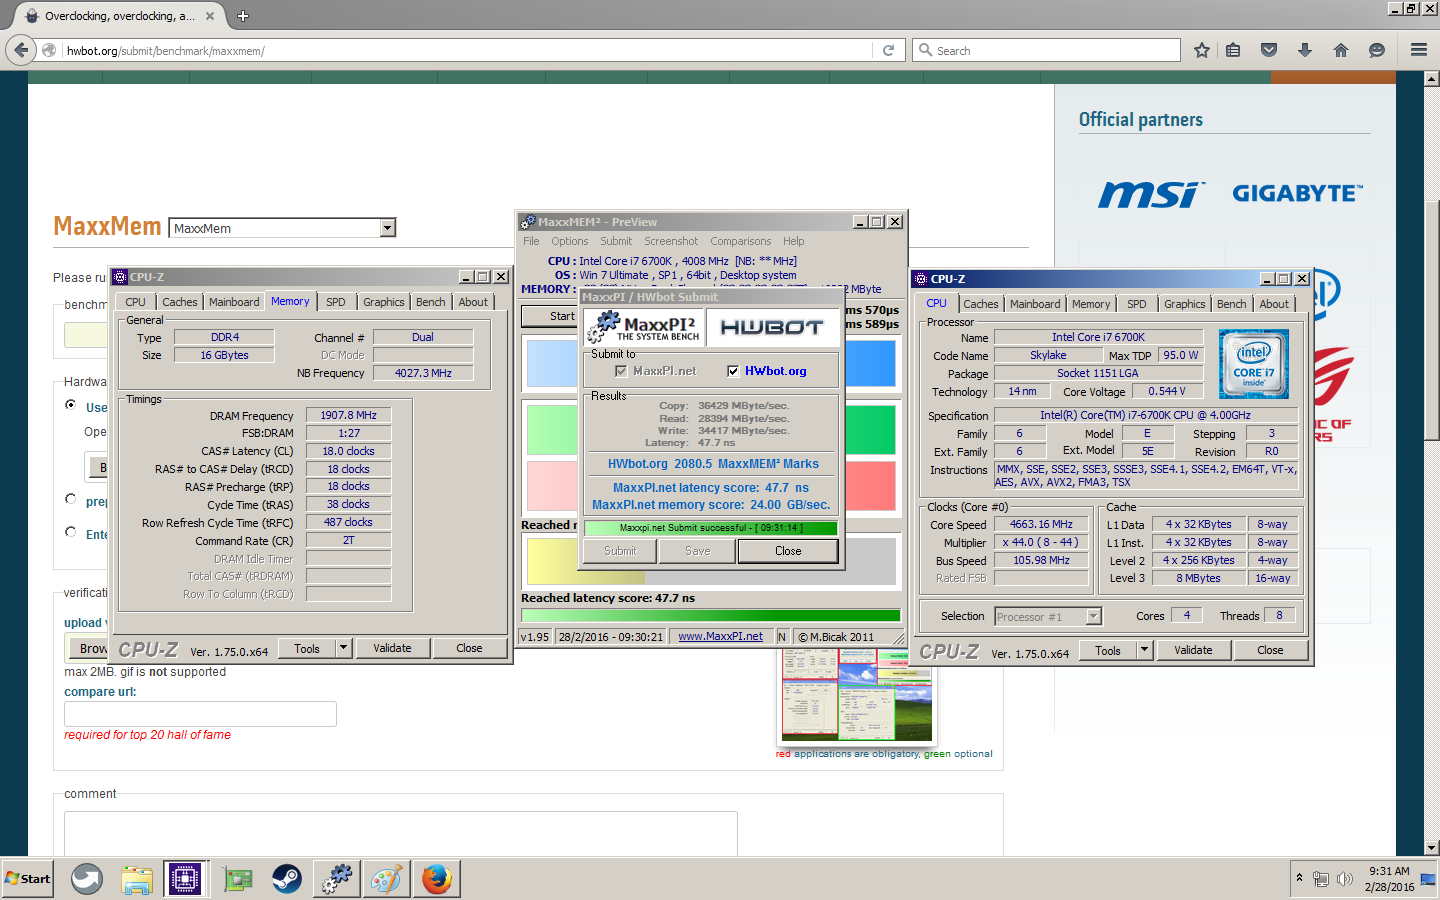Viewport: 1440px width, 900px height.
Task: Click the site identity globe icon
Action: 49,50
